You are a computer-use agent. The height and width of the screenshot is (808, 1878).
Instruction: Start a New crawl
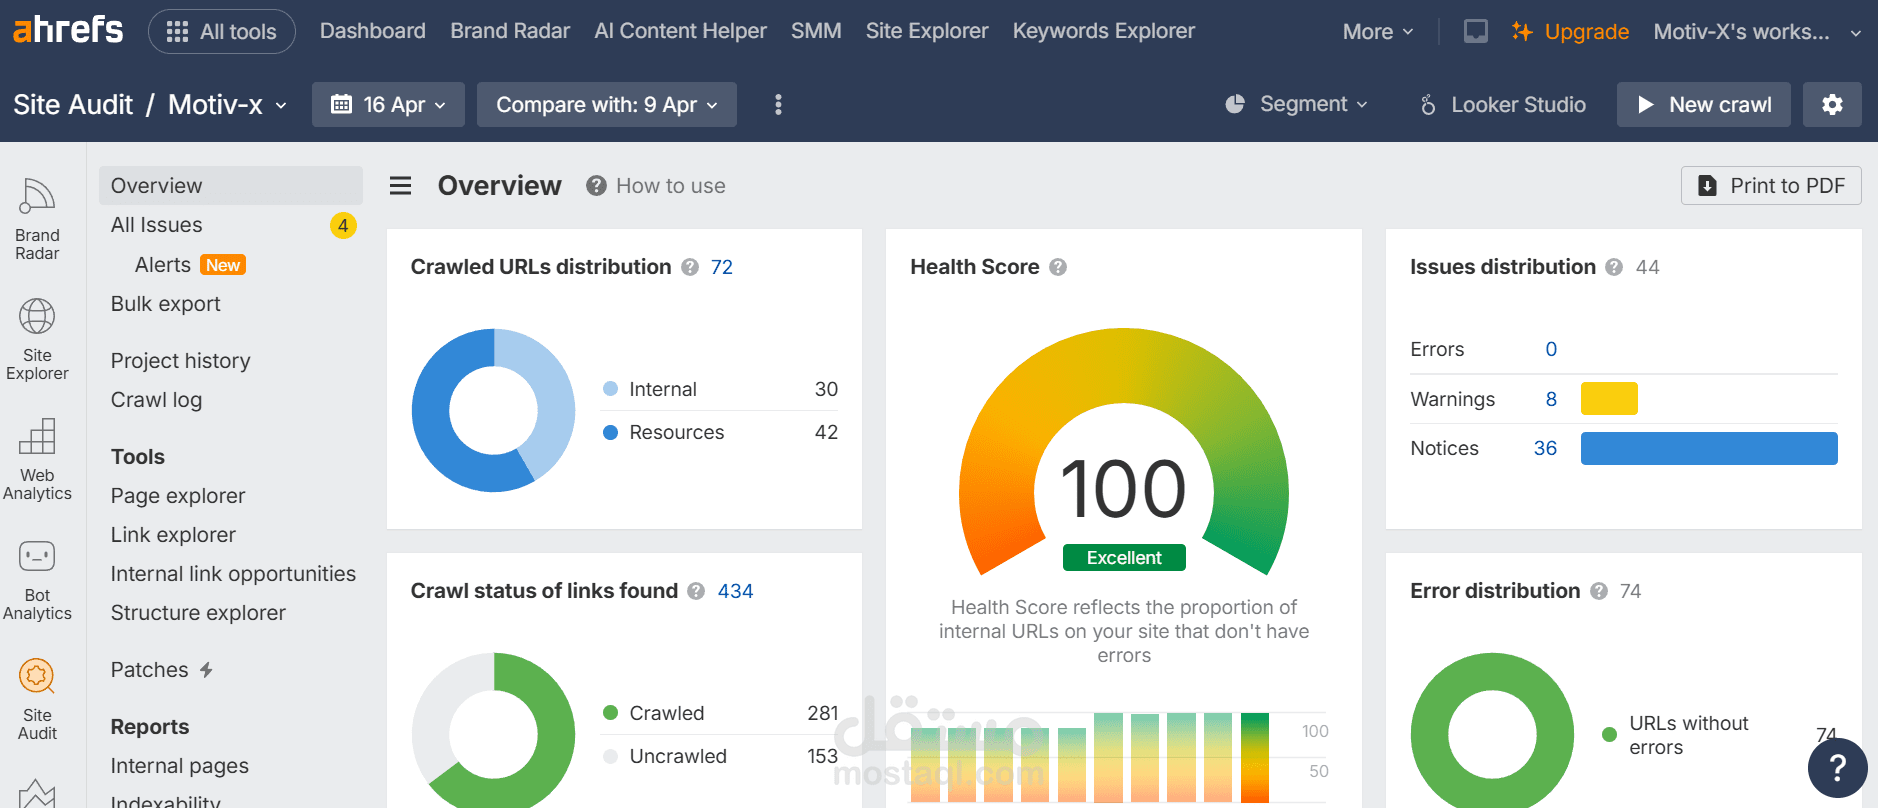point(1704,104)
